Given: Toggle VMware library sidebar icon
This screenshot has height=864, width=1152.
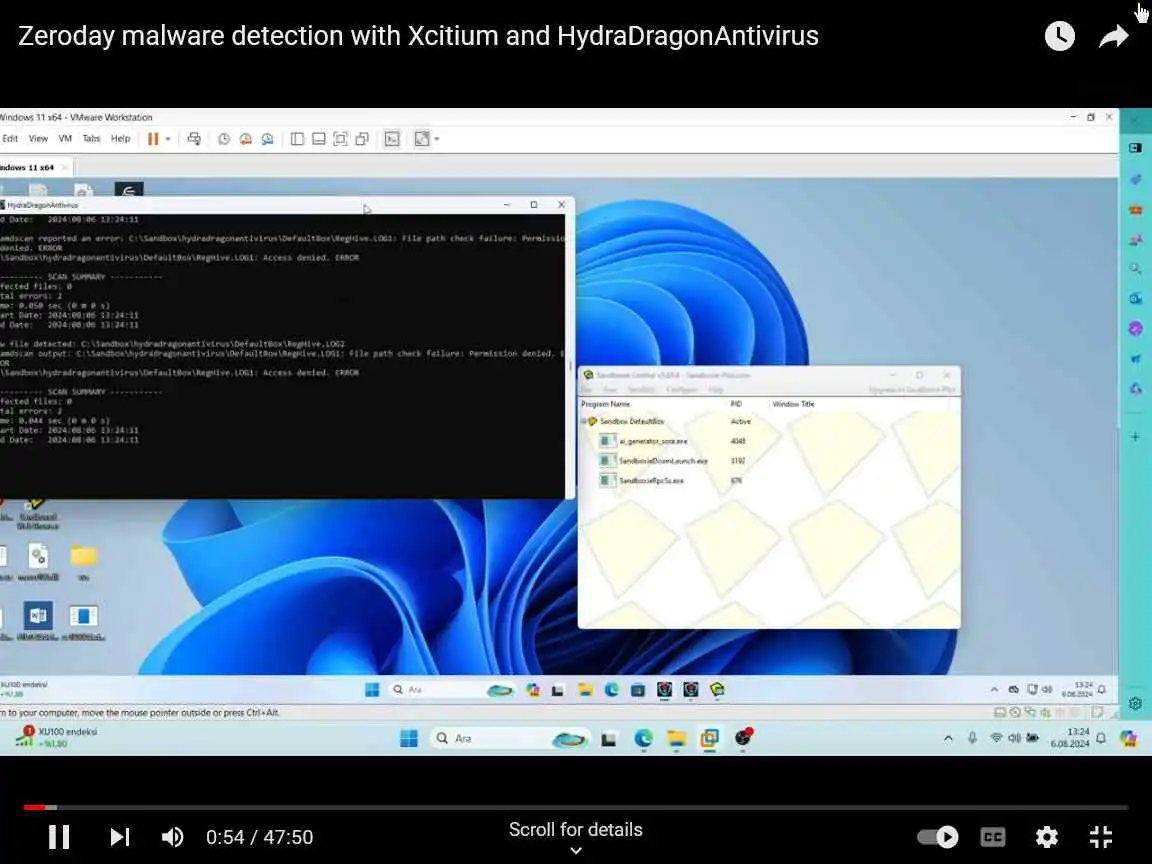Looking at the screenshot, I should [297, 139].
